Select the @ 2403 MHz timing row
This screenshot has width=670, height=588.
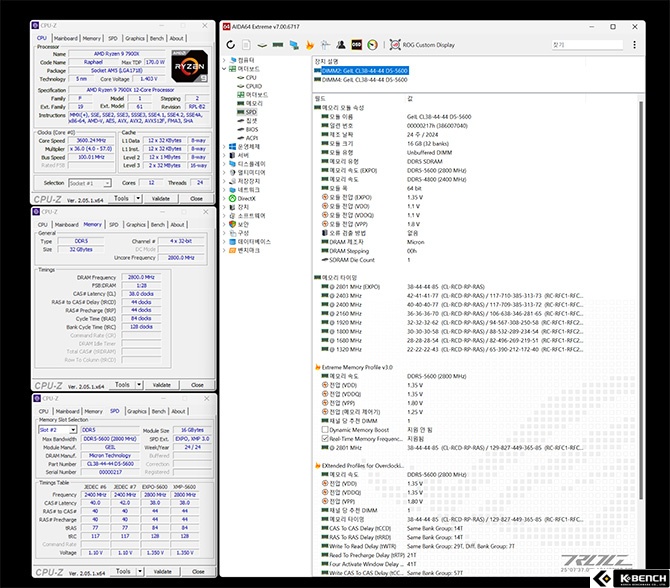453,295
